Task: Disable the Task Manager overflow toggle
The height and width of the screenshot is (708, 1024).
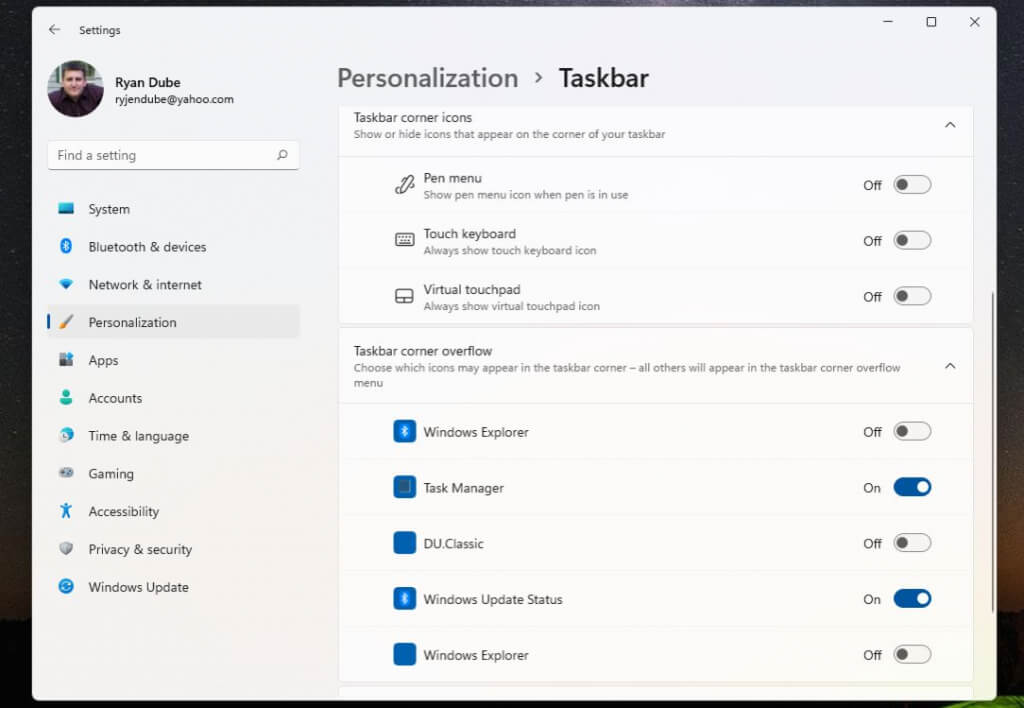Action: tap(912, 487)
